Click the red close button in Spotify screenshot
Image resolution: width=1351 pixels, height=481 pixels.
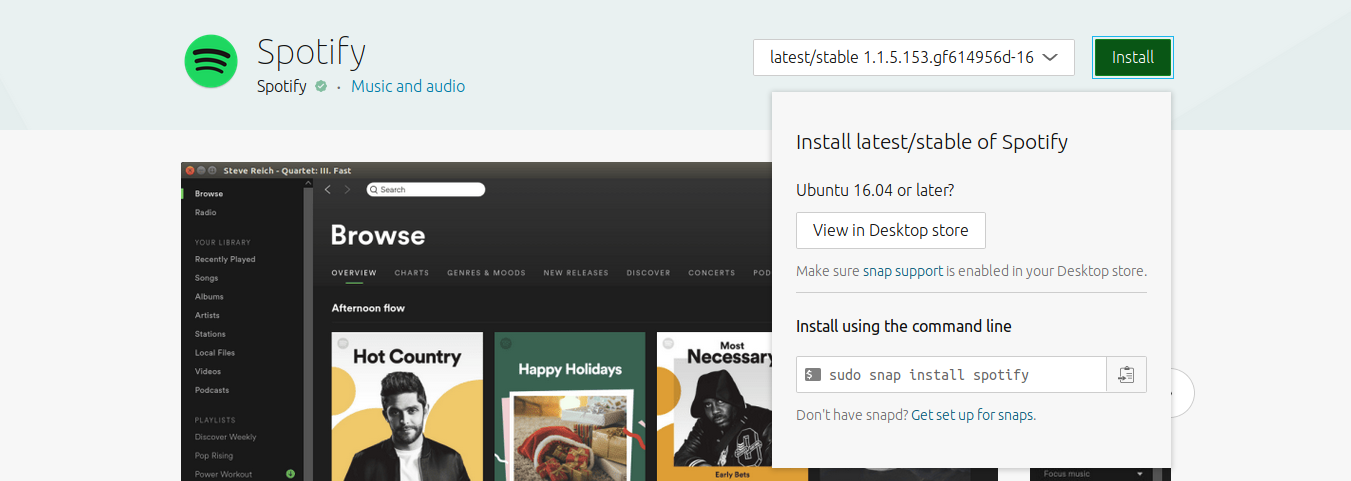coord(190,171)
